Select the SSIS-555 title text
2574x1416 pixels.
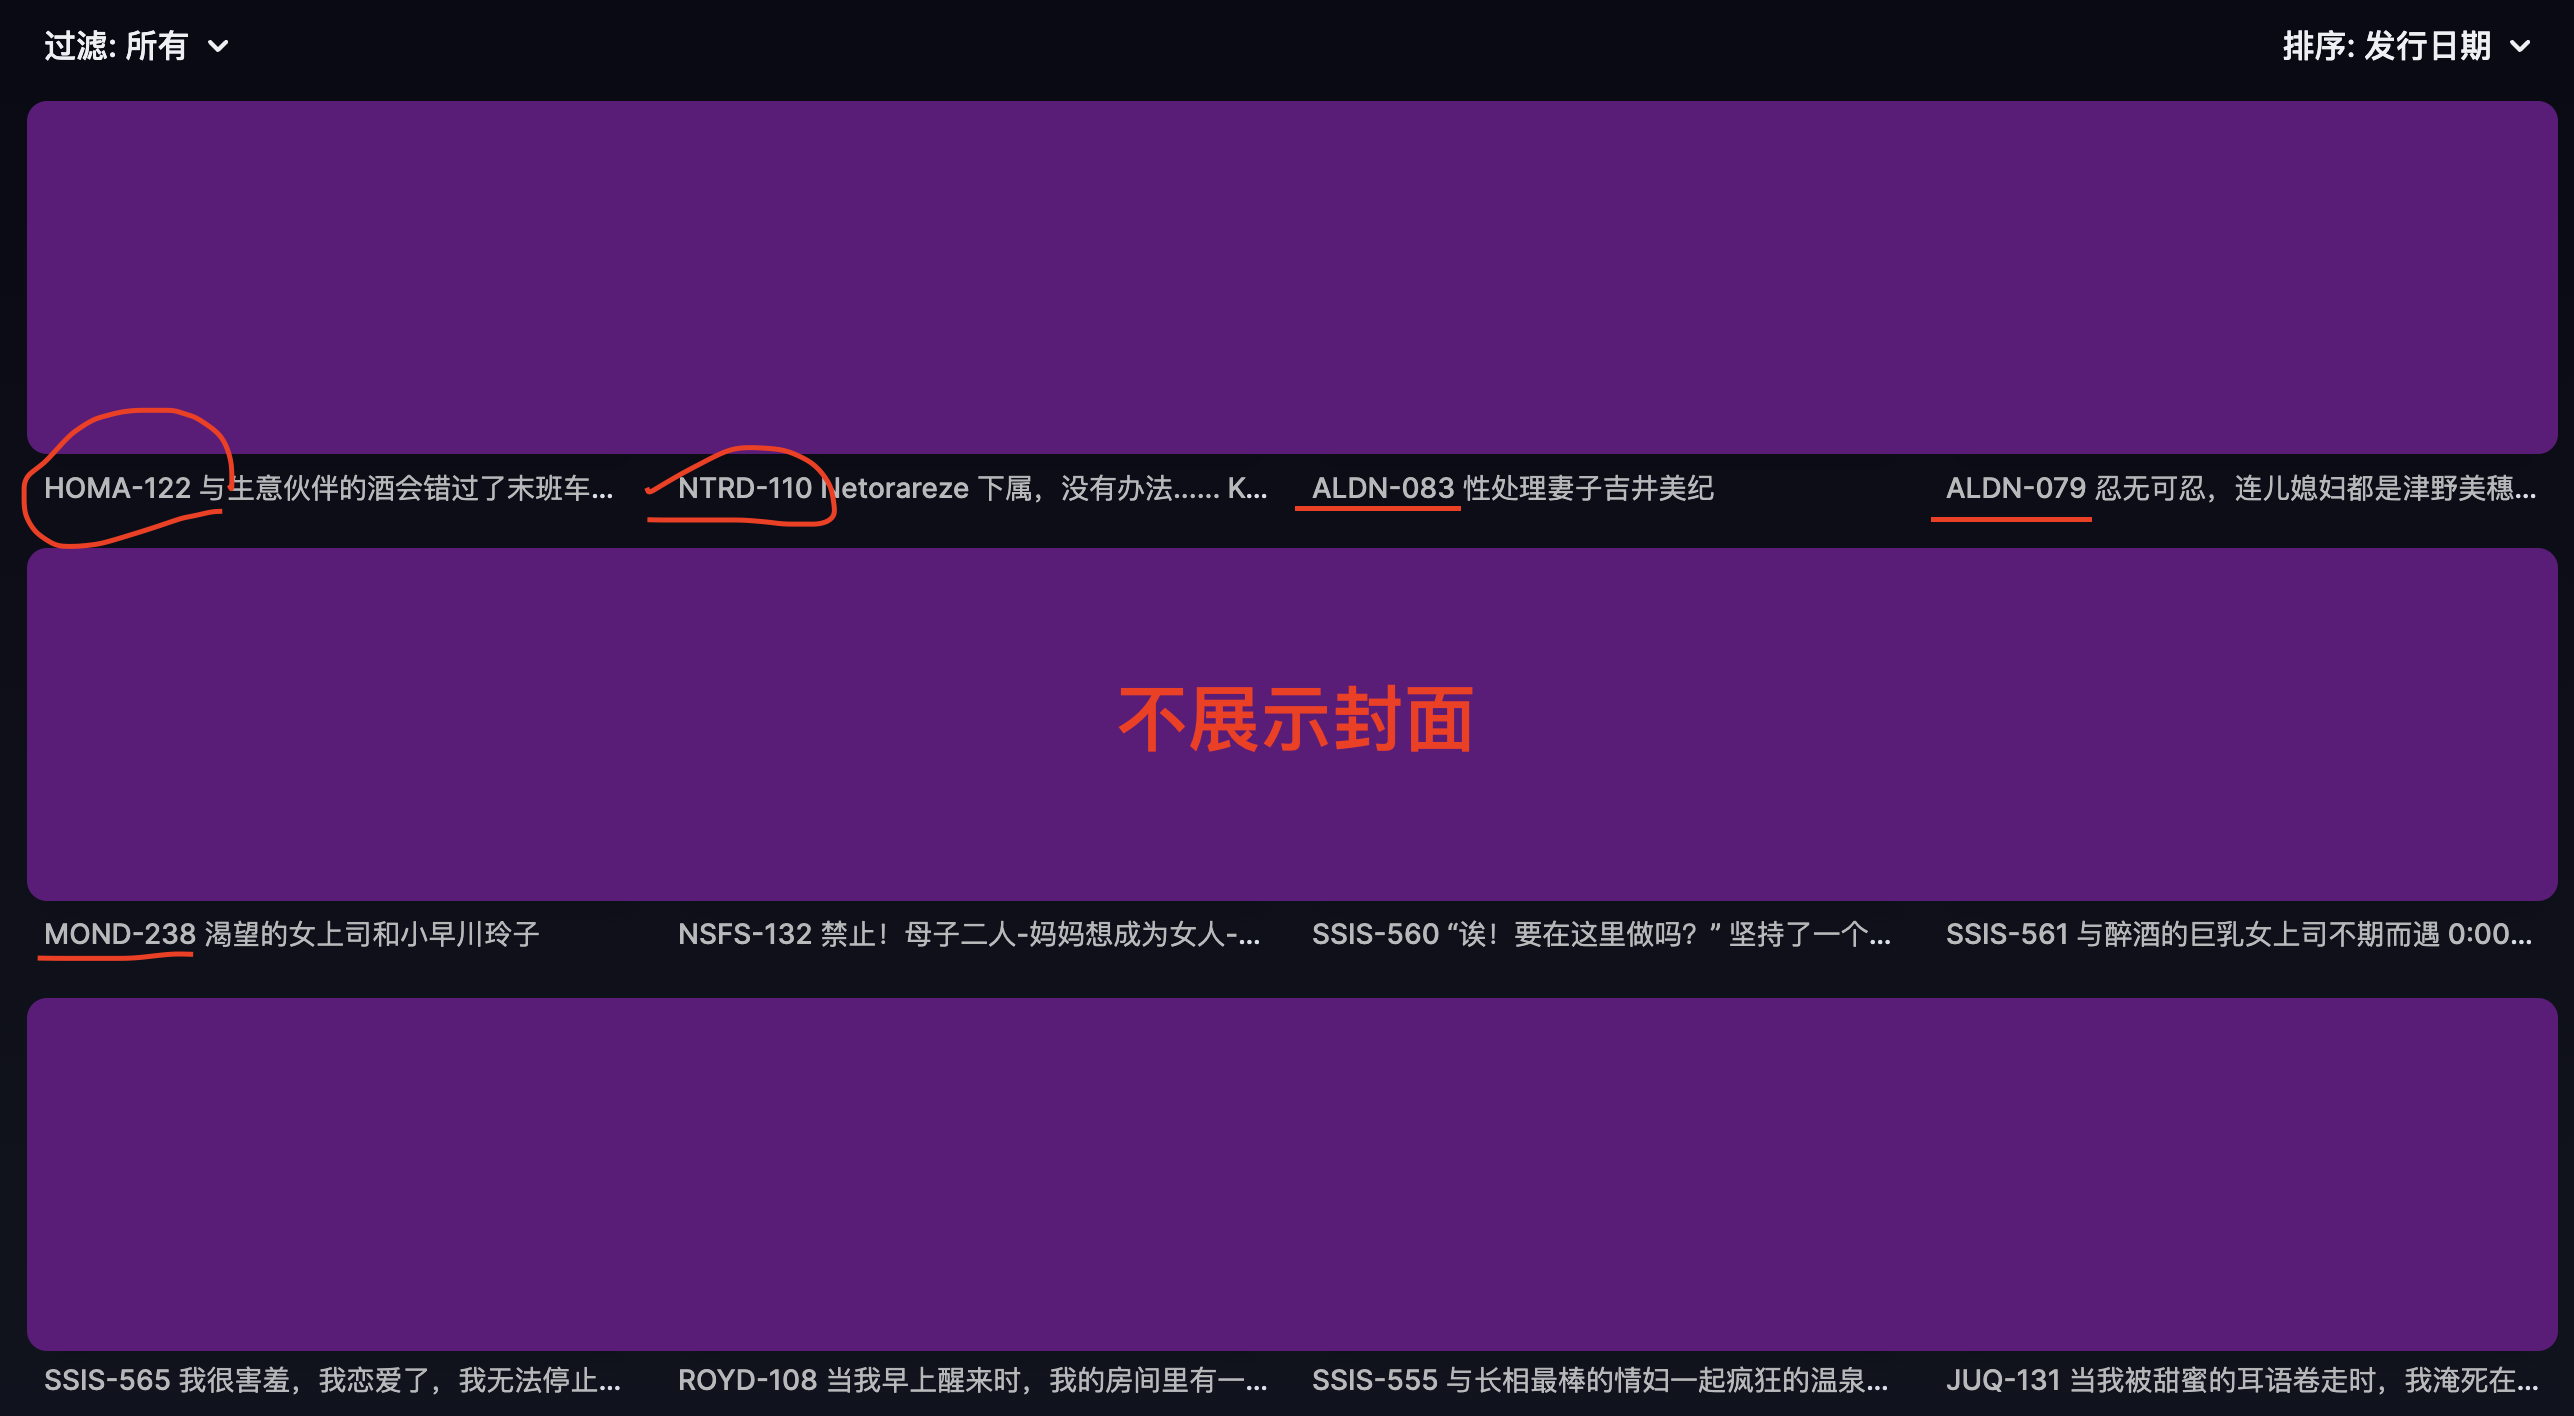click(x=1600, y=1380)
